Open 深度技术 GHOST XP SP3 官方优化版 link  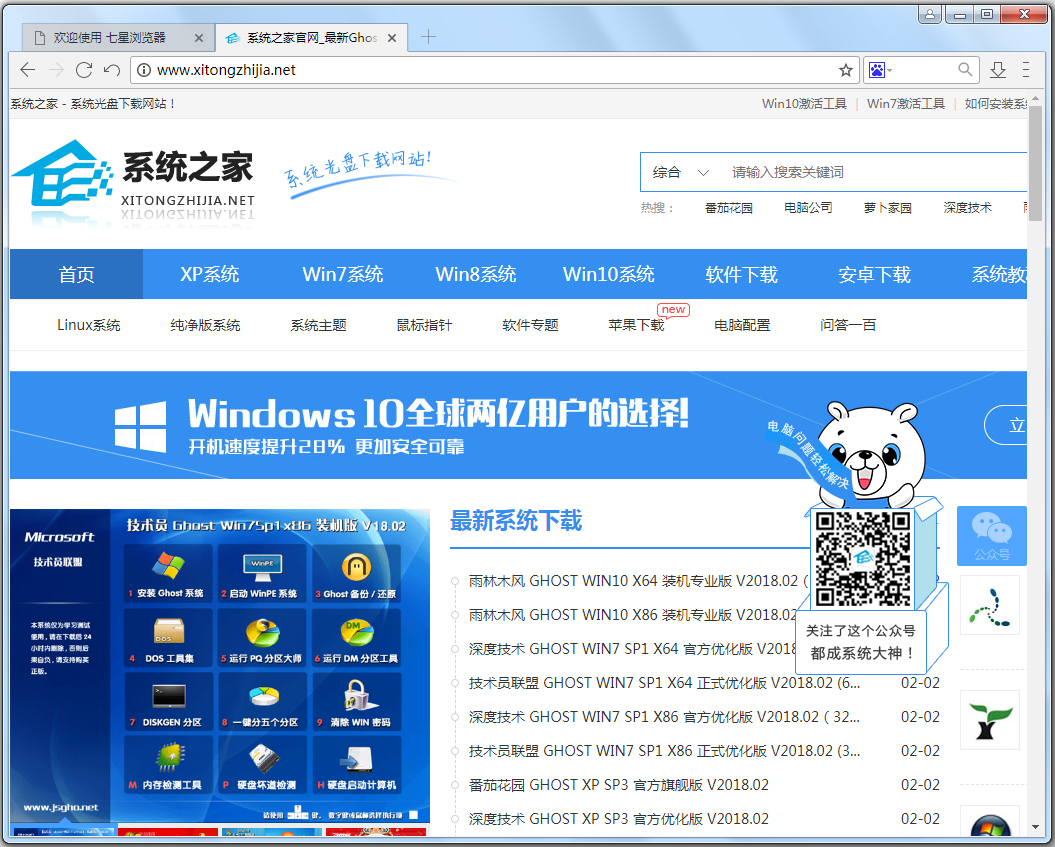click(x=618, y=819)
